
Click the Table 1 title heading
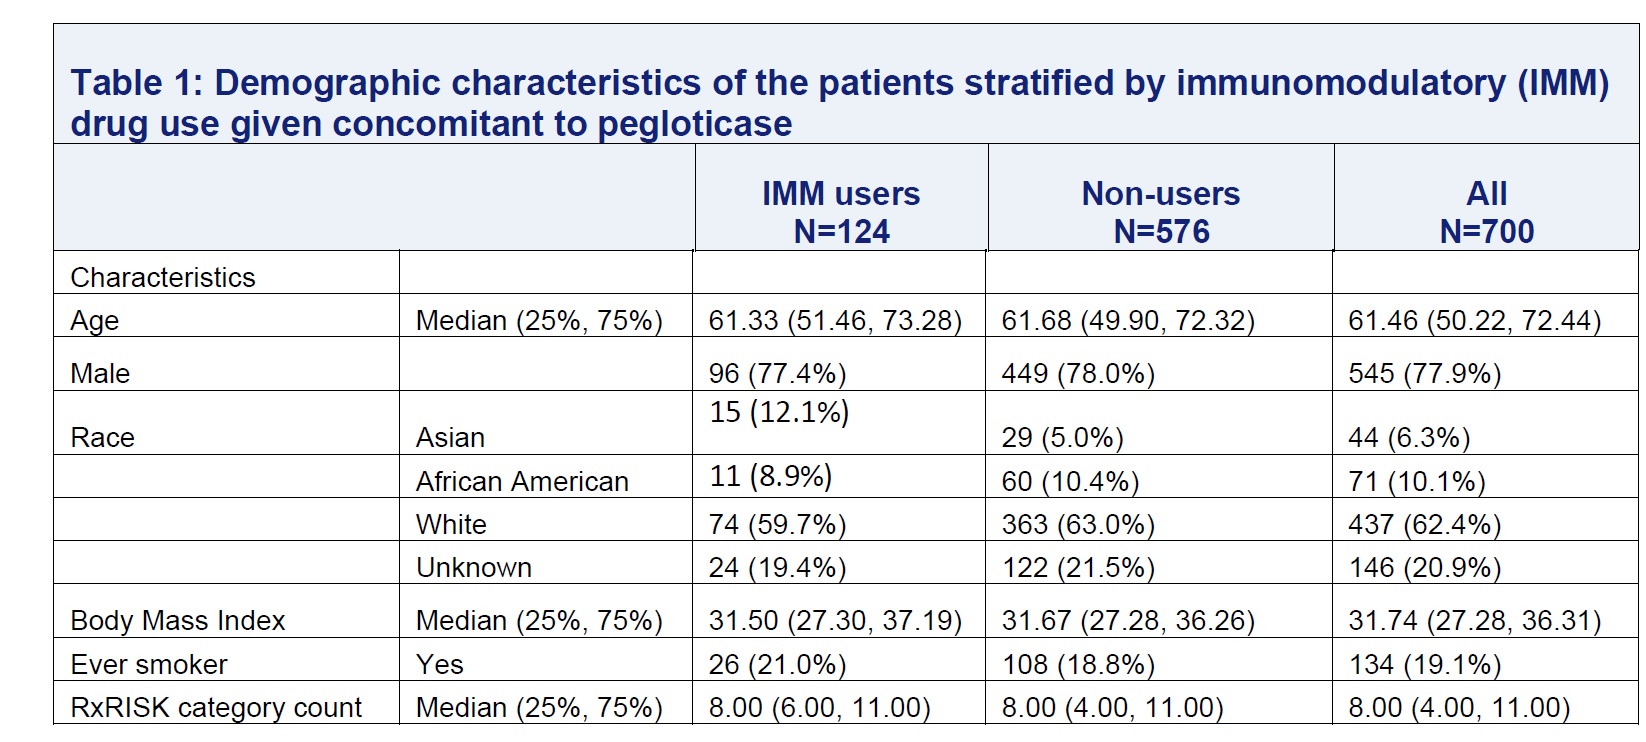pos(838,103)
